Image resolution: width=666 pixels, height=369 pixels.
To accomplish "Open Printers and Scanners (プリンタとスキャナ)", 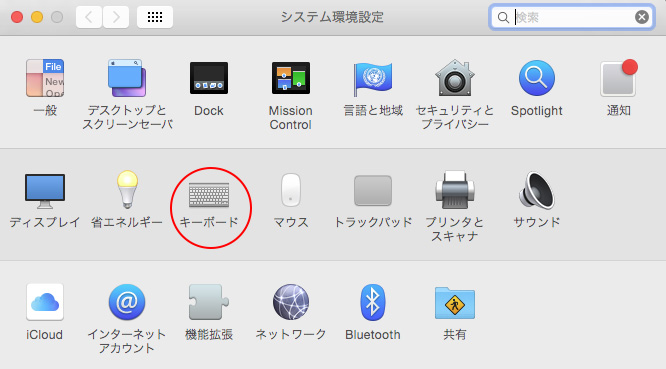I will [454, 190].
